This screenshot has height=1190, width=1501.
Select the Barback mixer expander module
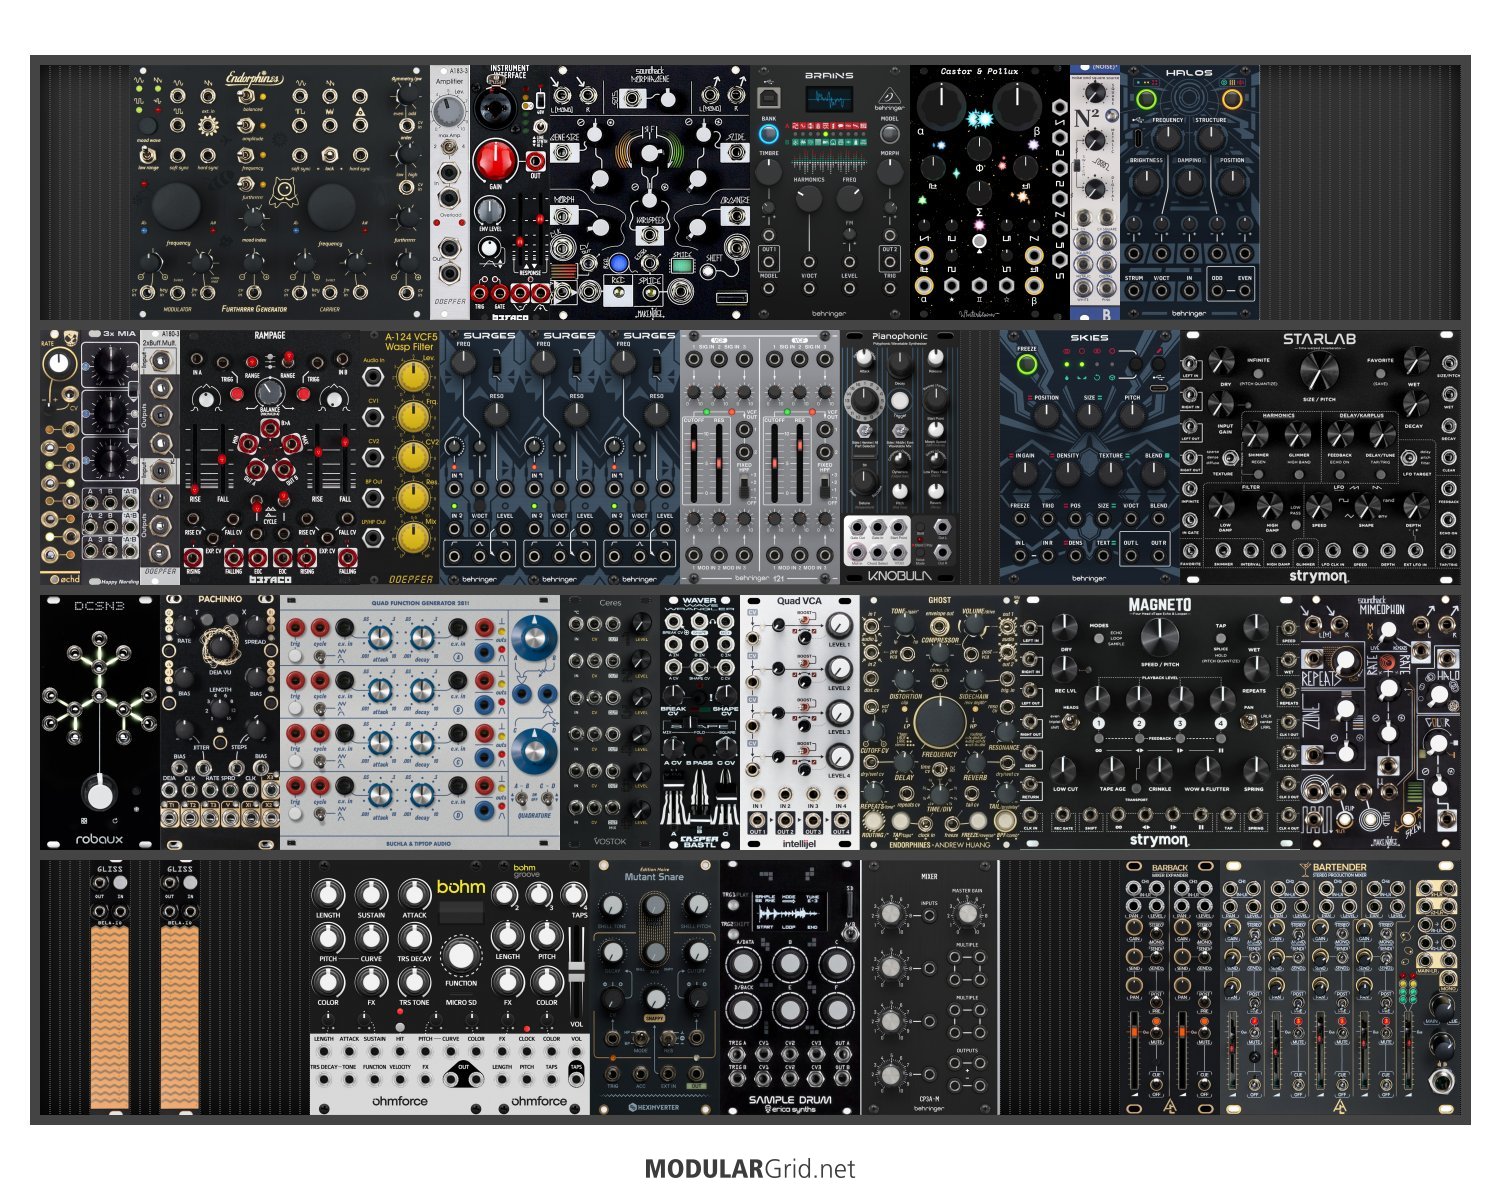click(1170, 986)
